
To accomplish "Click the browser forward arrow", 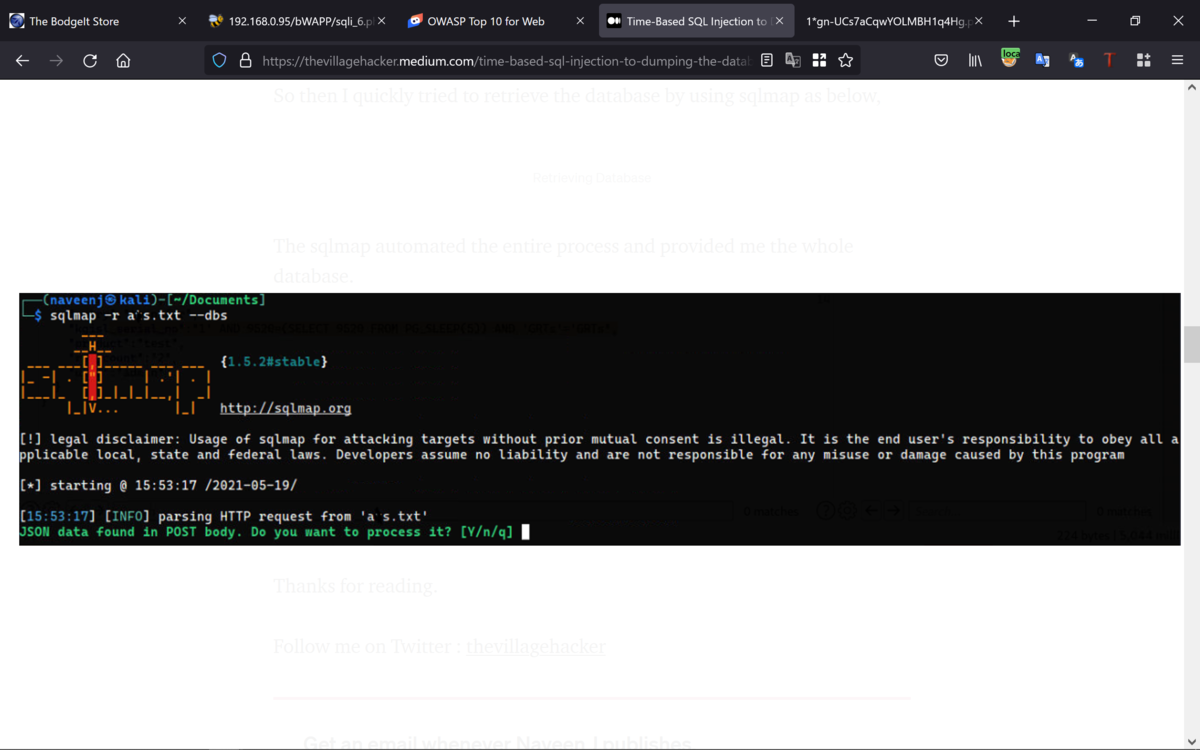I will [x=56, y=61].
